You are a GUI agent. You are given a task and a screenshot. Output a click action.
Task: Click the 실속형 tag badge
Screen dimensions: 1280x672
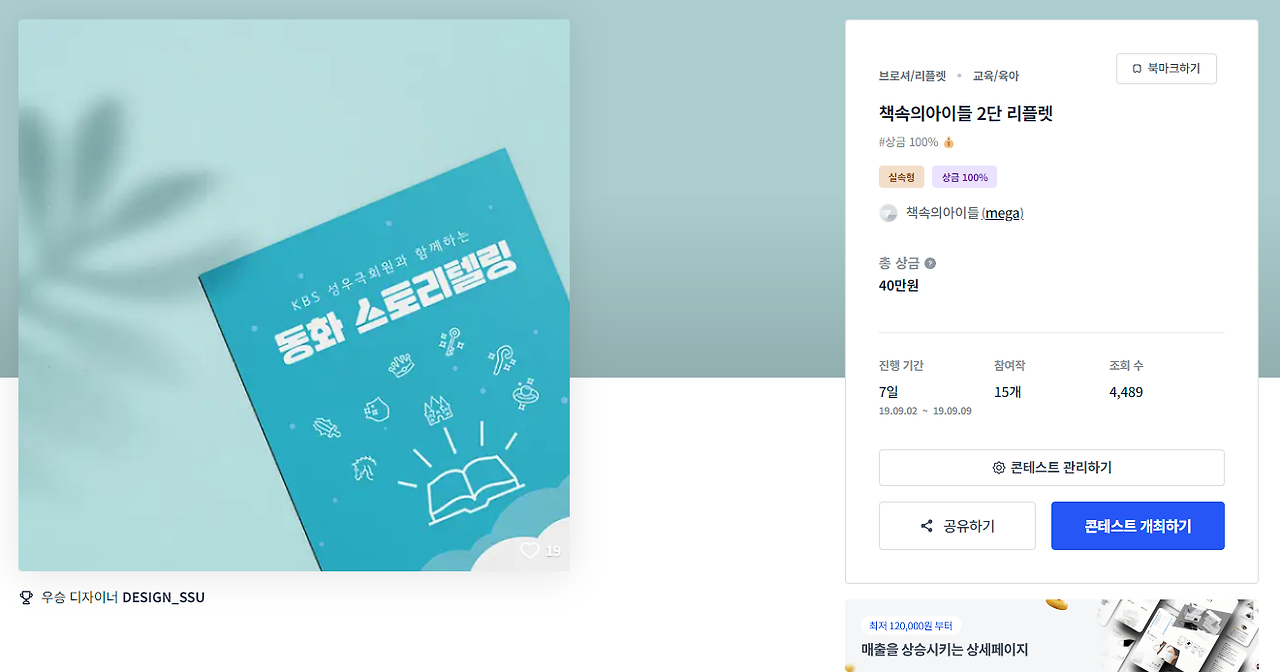(x=901, y=177)
